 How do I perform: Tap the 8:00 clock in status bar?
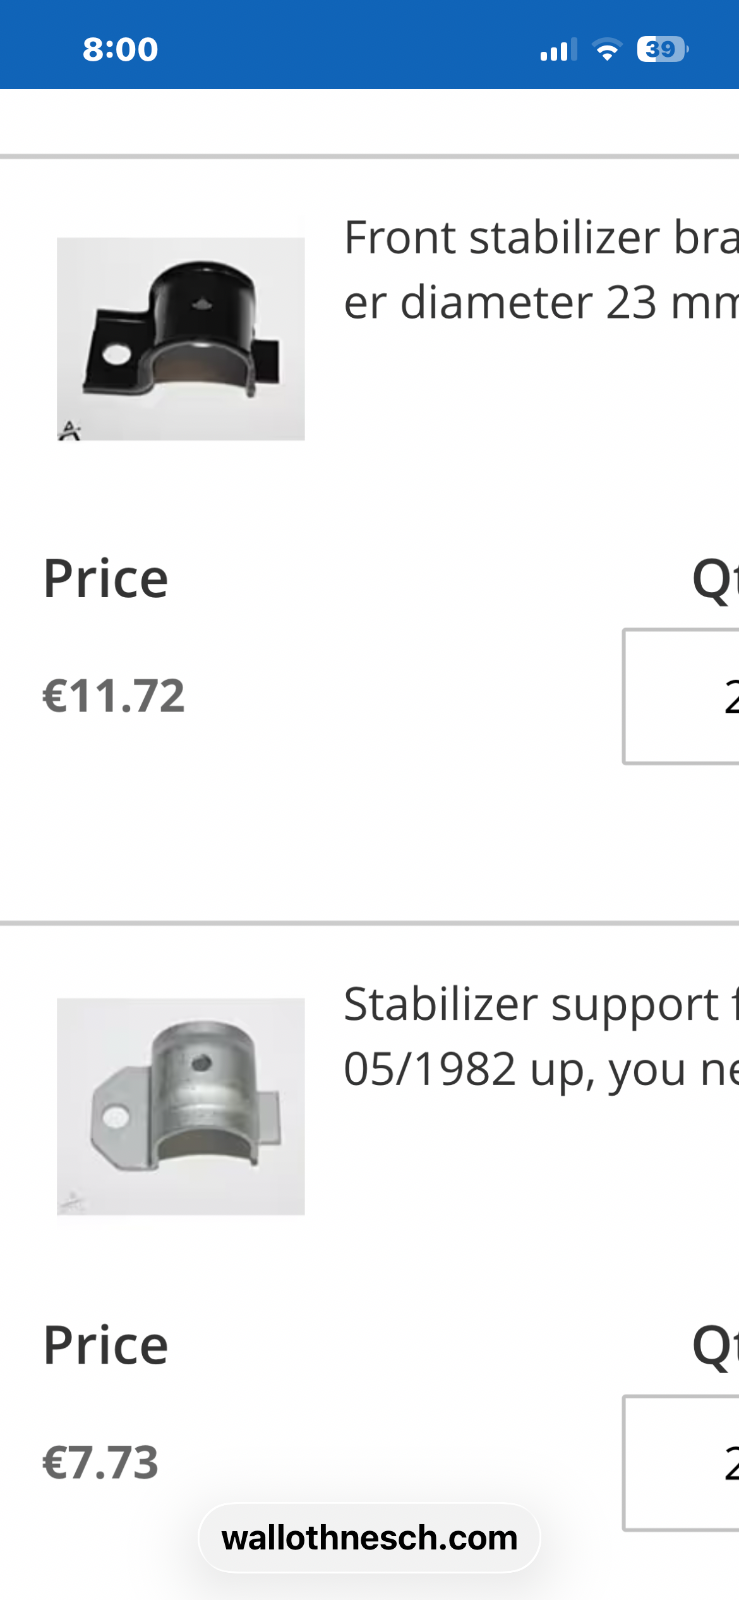[120, 49]
